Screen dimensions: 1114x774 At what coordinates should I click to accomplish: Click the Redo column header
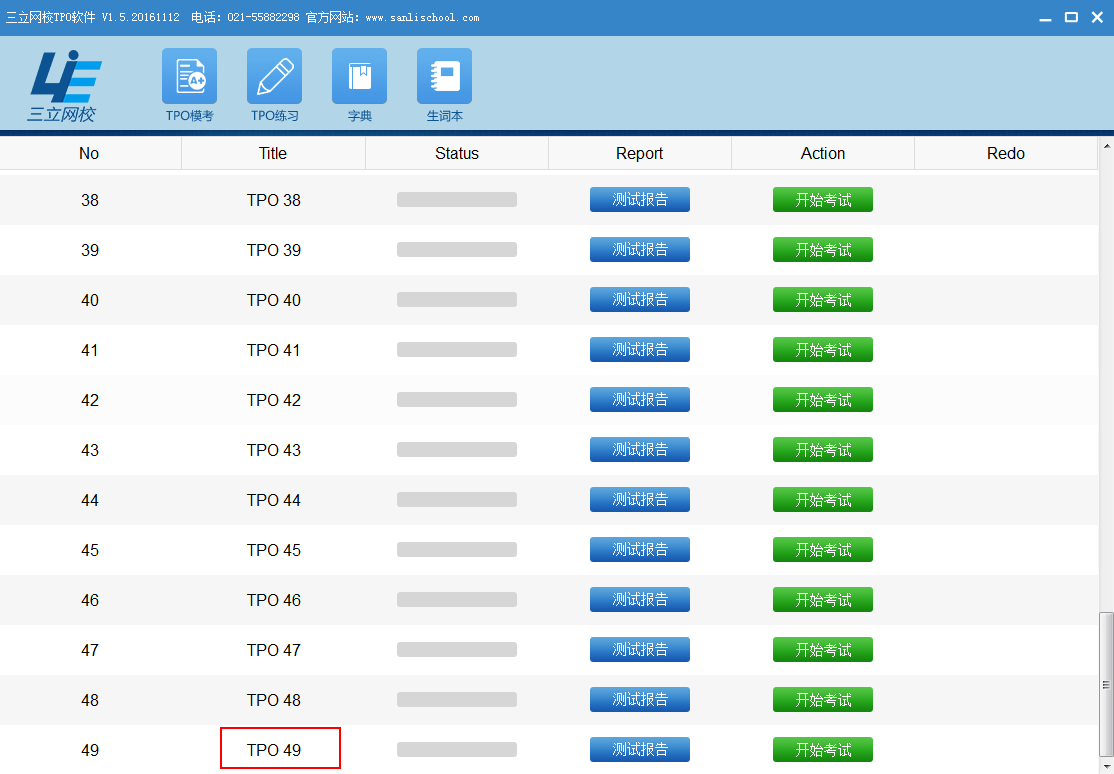1006,154
